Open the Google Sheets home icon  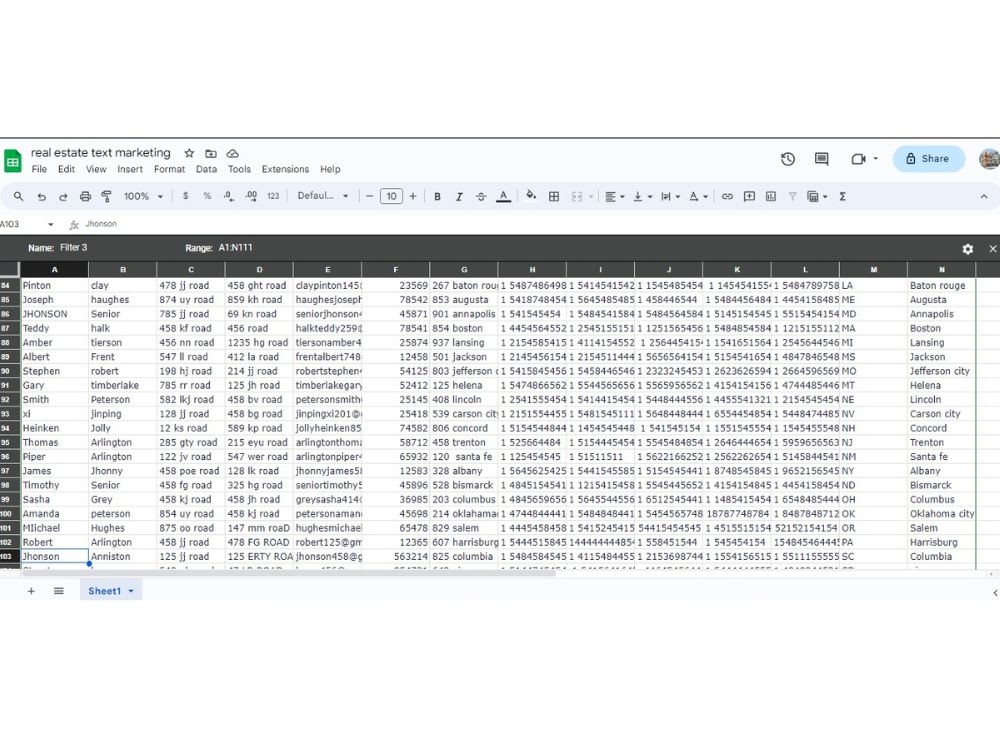click(13, 161)
